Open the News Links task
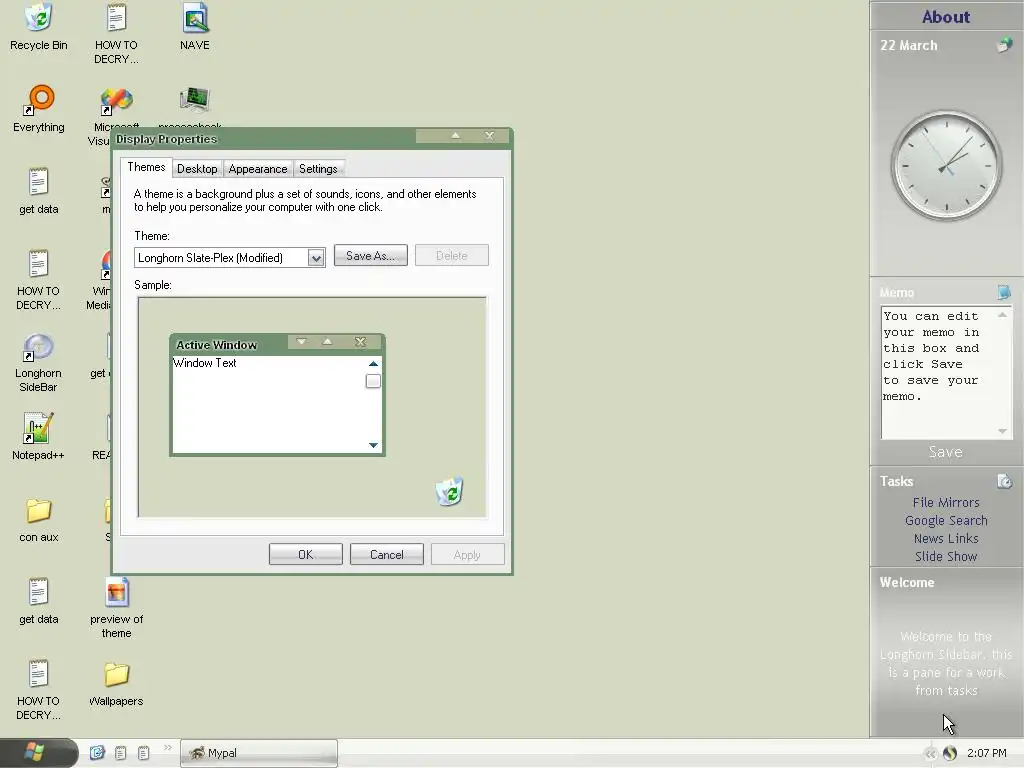Screen dimensions: 1024x768 946,538
